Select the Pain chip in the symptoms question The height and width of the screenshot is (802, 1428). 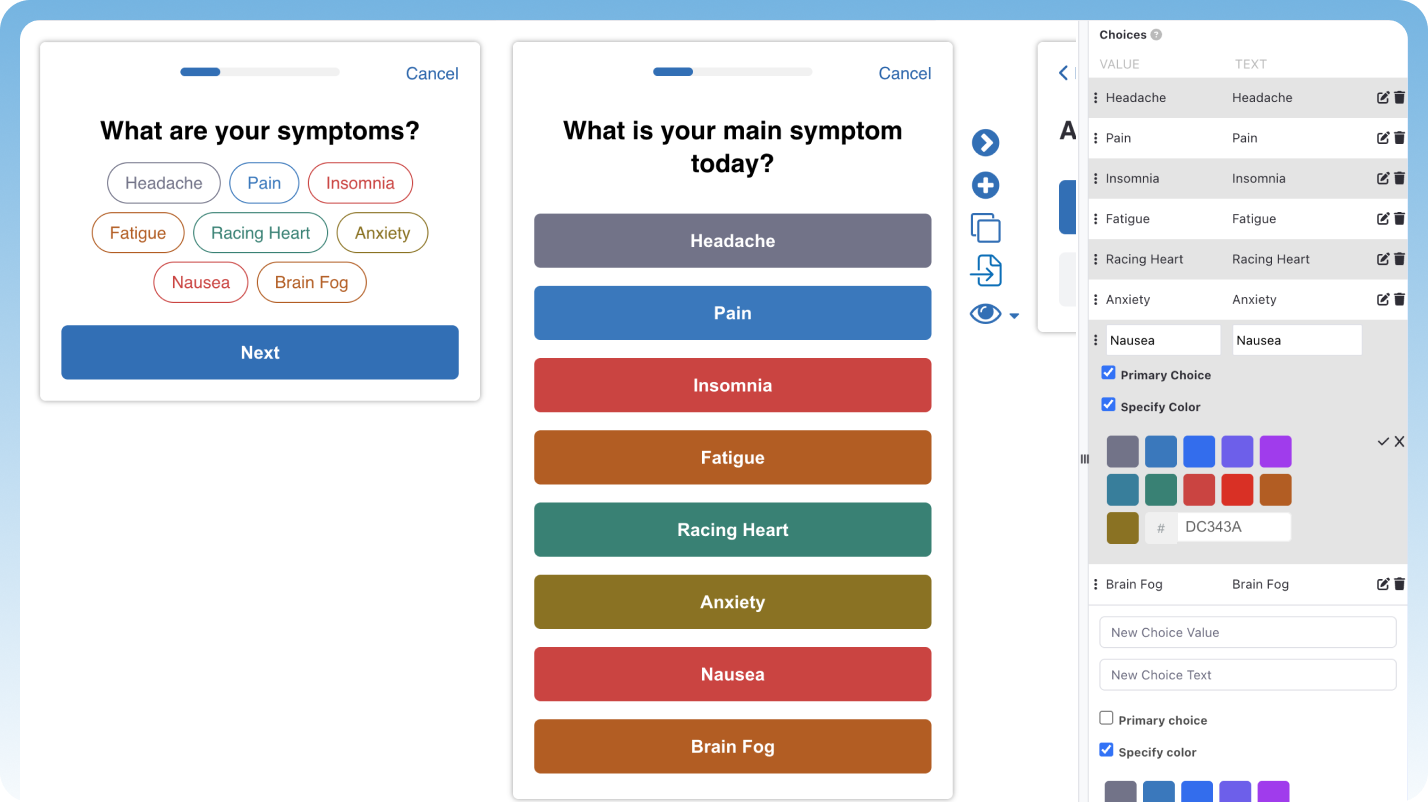pos(264,183)
